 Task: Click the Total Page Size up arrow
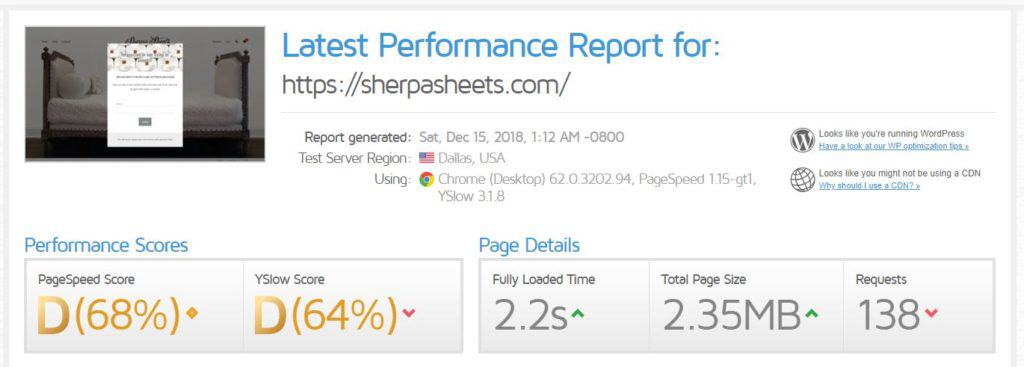point(811,314)
